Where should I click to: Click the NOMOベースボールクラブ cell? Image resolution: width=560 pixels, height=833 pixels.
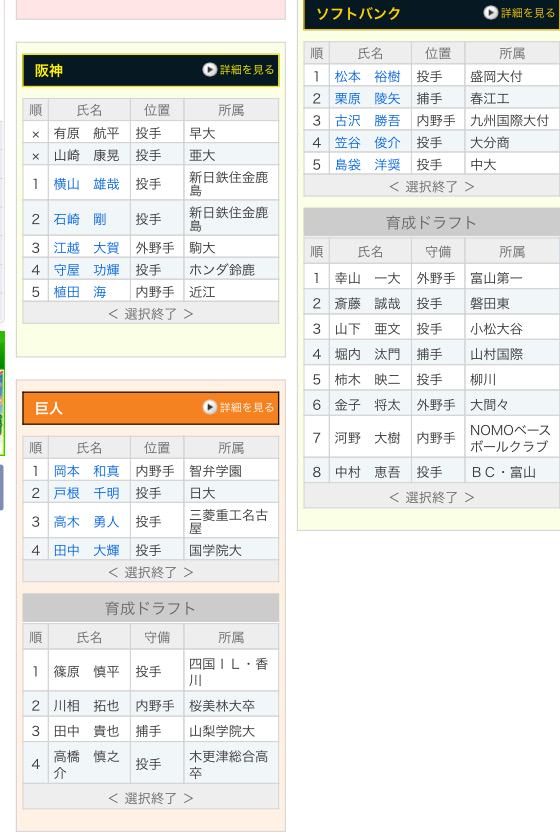(x=512, y=438)
